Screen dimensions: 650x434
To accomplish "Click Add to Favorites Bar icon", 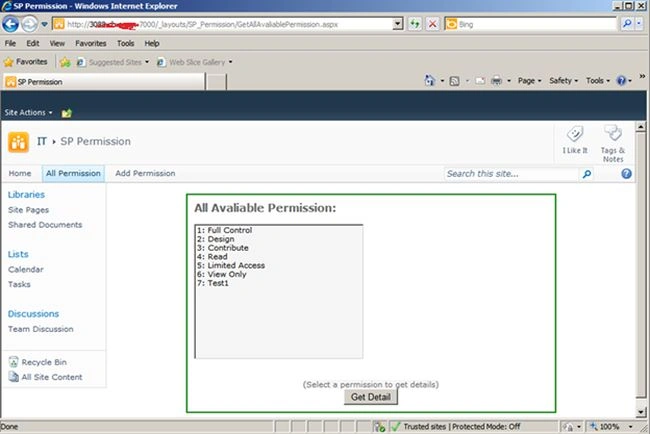I will pyautogui.click(x=65, y=62).
